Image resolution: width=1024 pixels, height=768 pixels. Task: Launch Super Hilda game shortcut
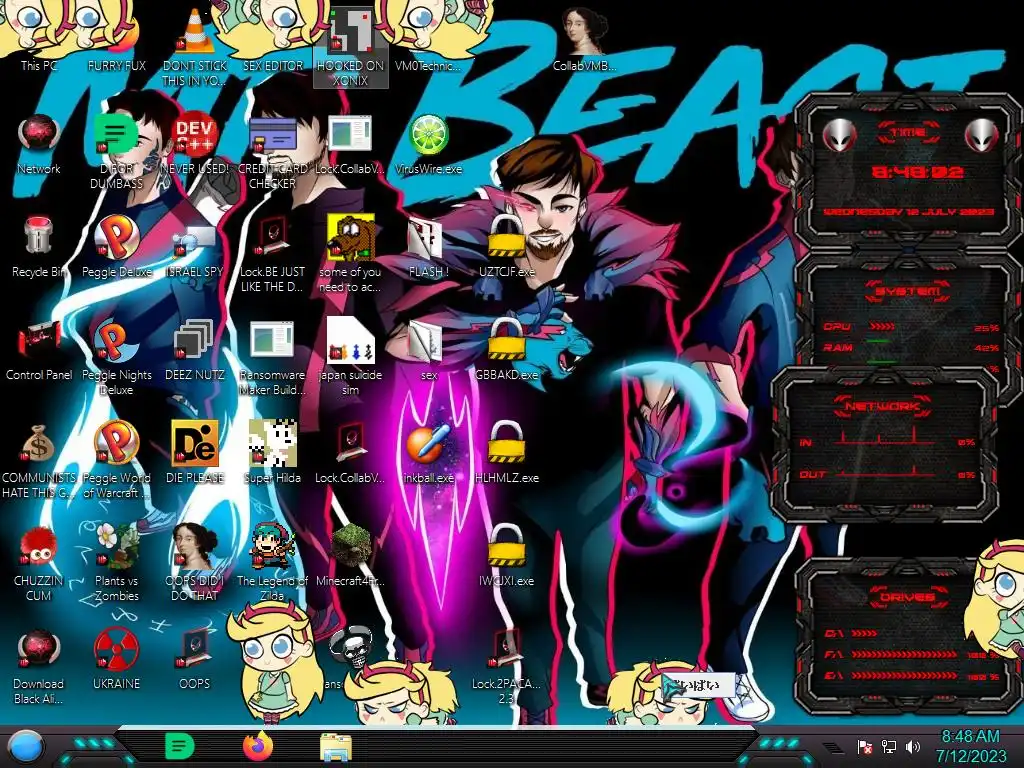(x=272, y=453)
